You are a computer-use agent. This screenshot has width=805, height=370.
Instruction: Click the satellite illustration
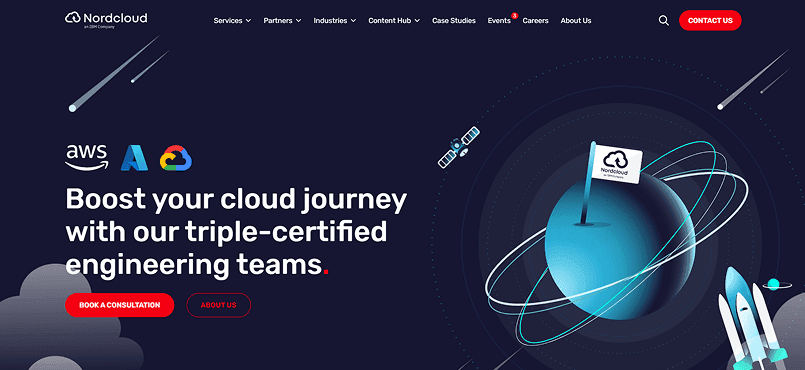(x=458, y=147)
